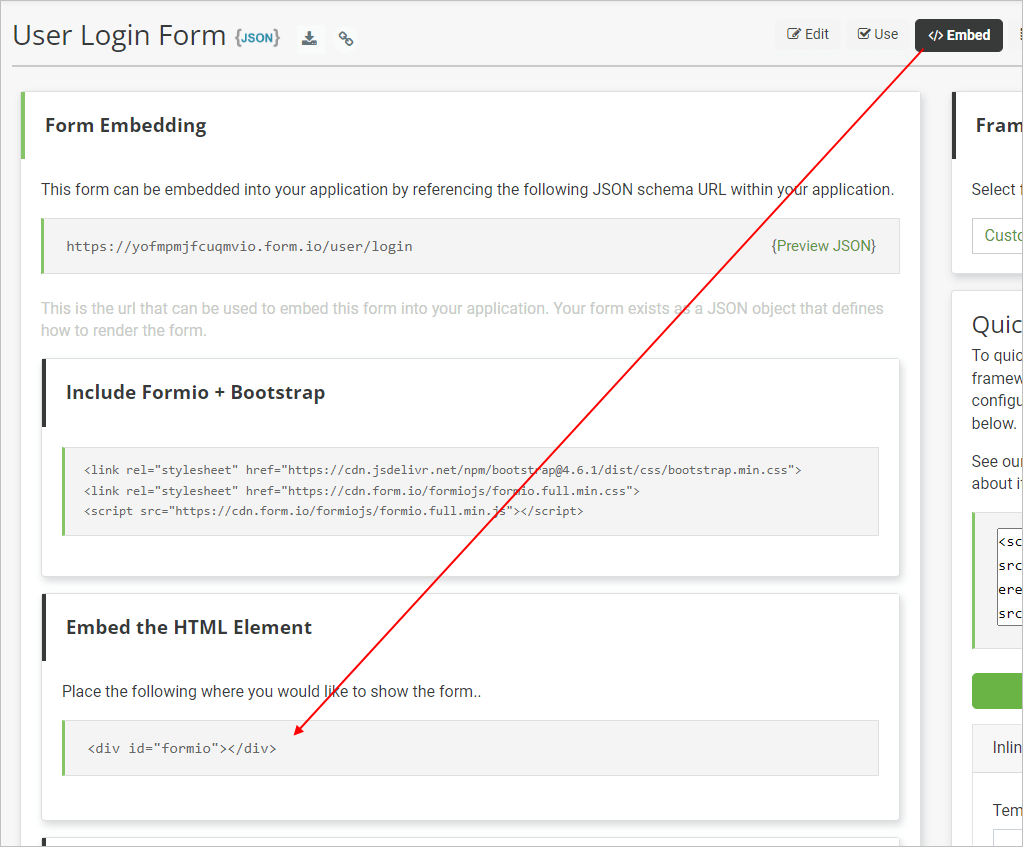Image resolution: width=1023 pixels, height=847 pixels.
Task: Select the JSON schema URL text
Action: tap(239, 245)
